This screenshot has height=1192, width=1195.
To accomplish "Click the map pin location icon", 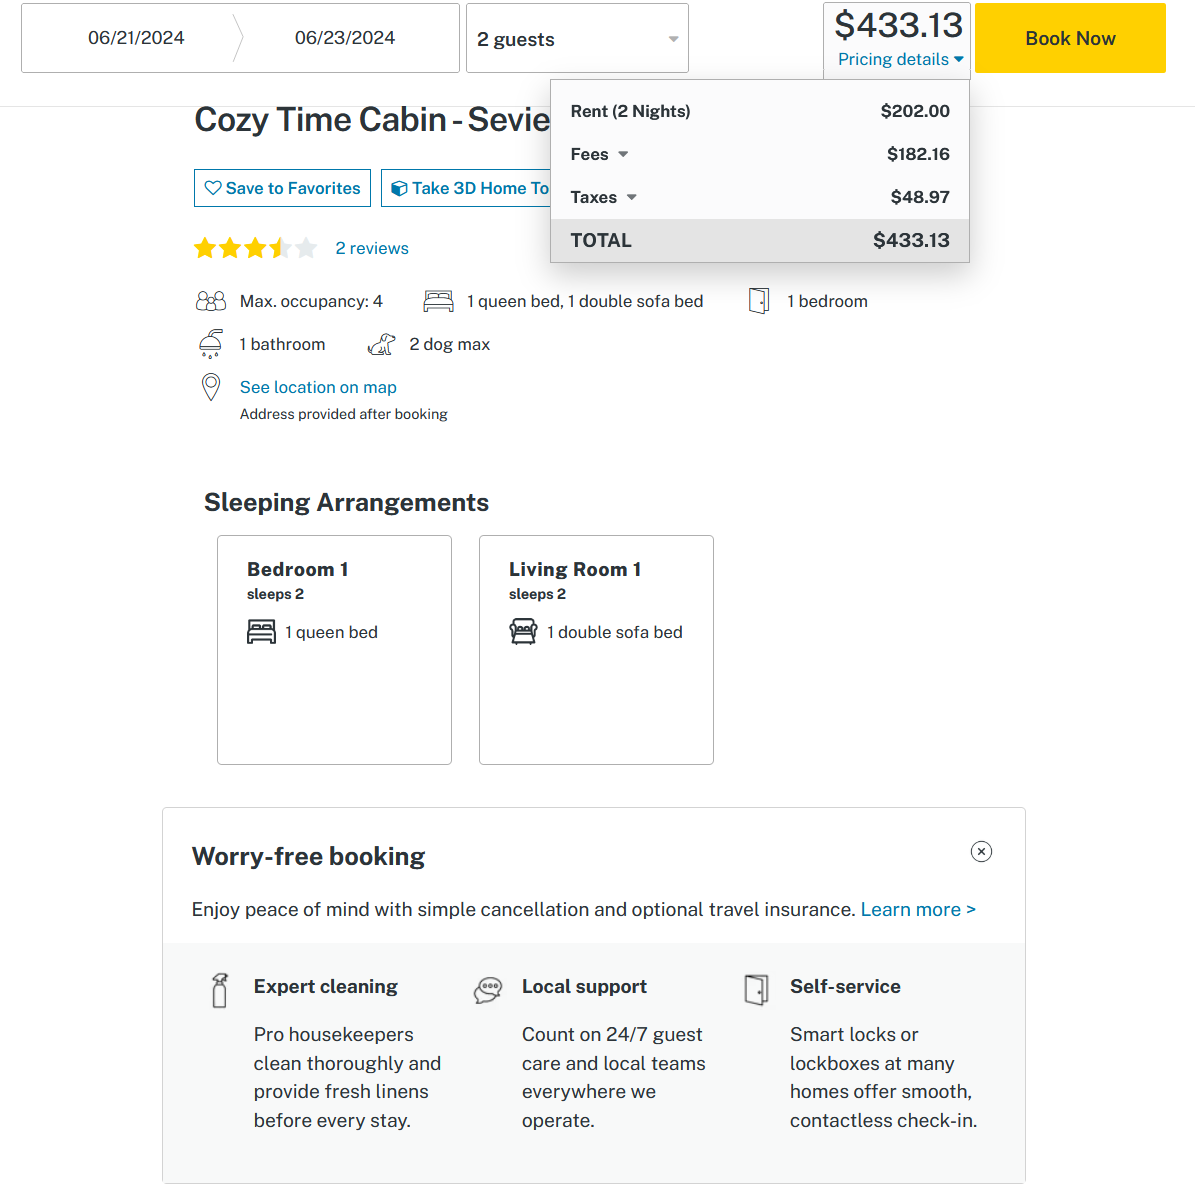I will [211, 387].
